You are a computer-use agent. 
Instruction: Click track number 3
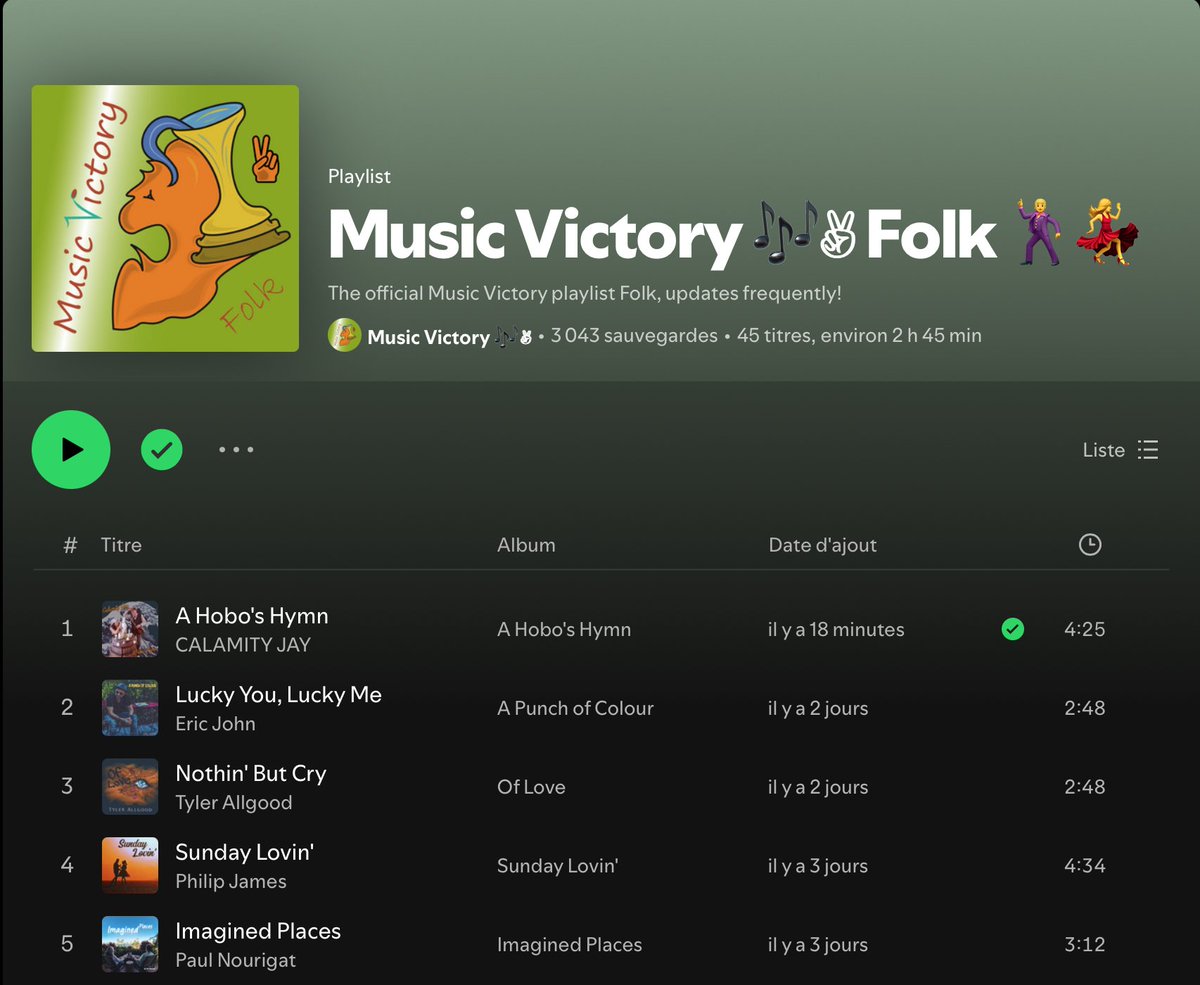(67, 787)
